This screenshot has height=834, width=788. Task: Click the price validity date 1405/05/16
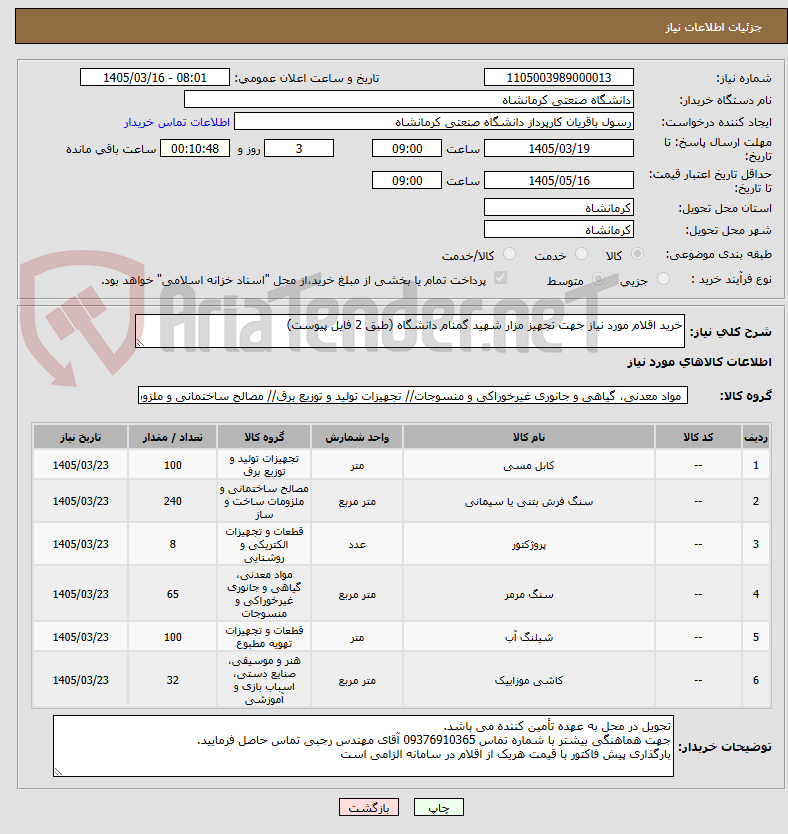(559, 180)
